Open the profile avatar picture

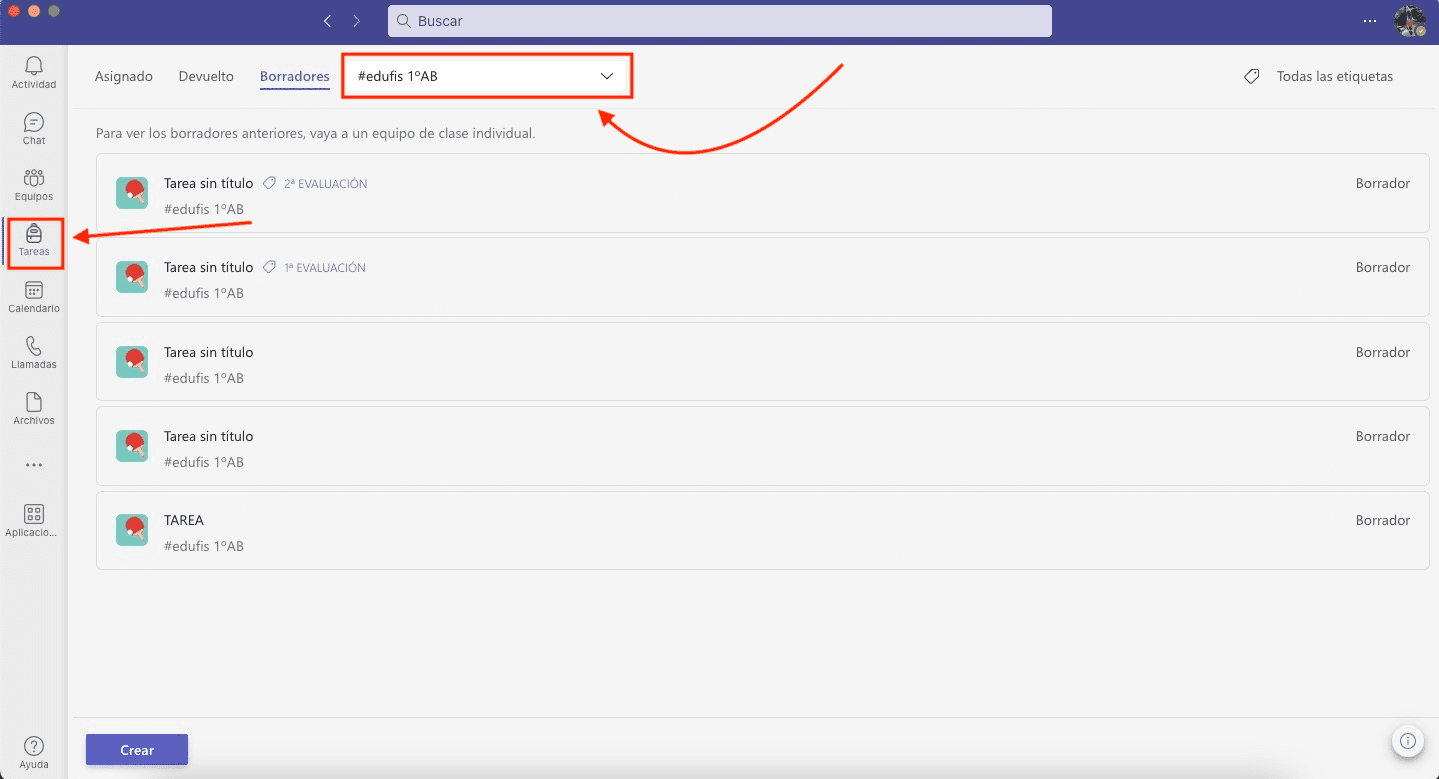1409,21
